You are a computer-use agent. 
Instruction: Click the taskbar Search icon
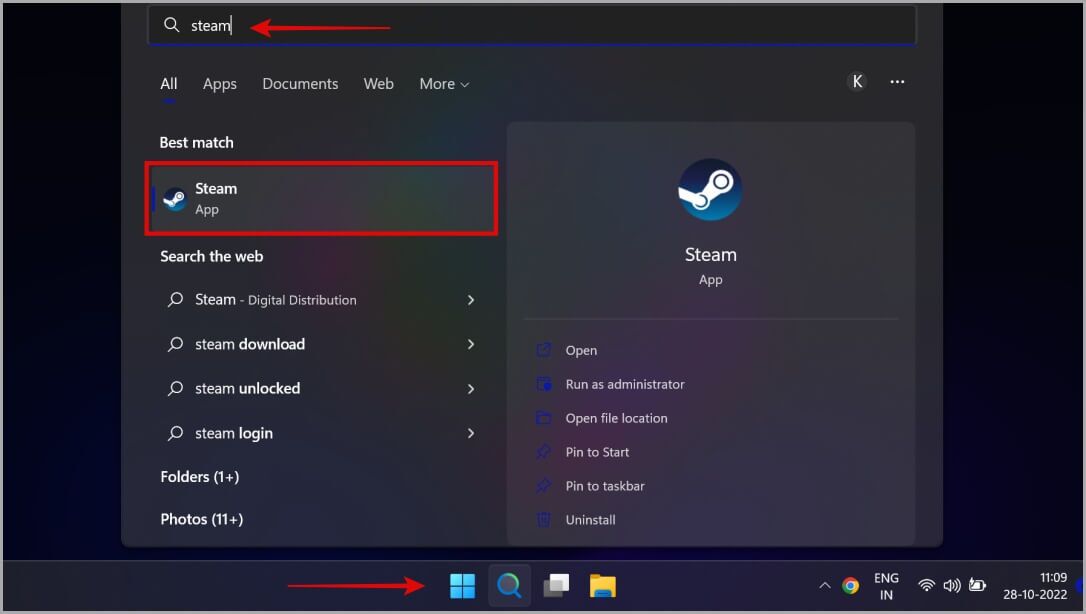tap(509, 586)
